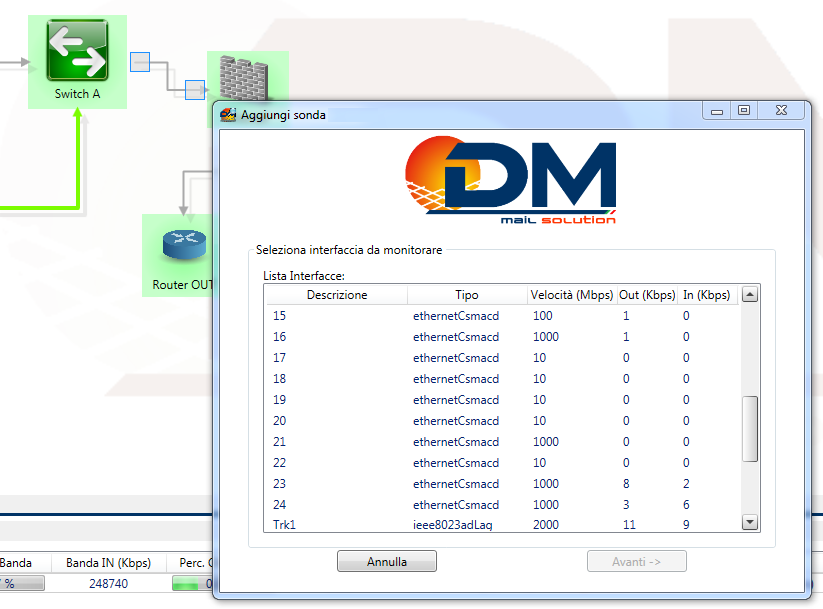Click the scroll down arrow of interface list

750,523
